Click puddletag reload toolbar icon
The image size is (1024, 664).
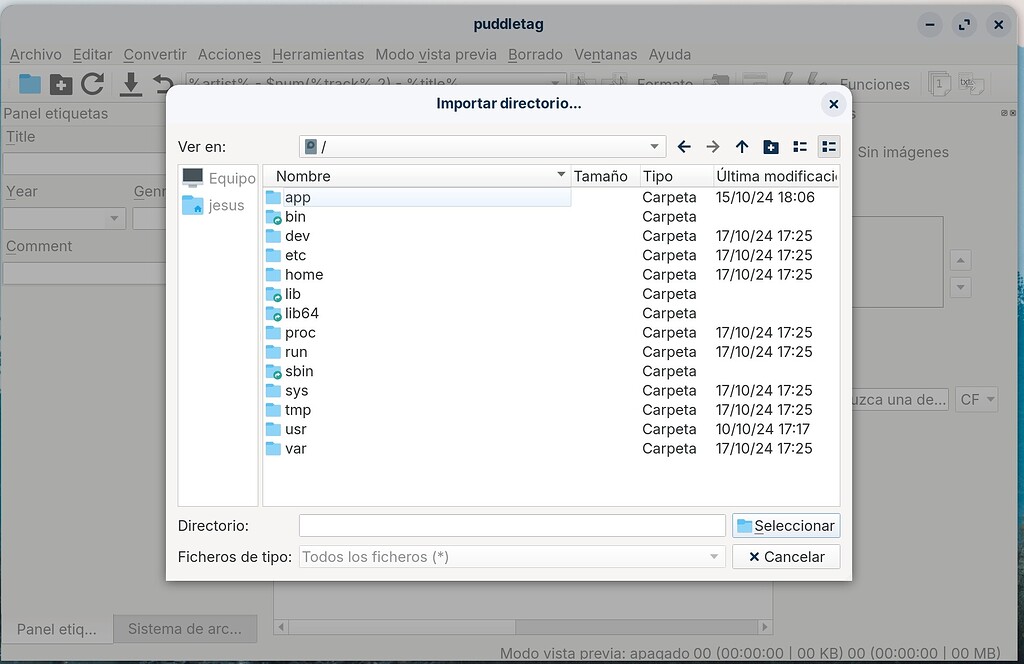(x=93, y=84)
